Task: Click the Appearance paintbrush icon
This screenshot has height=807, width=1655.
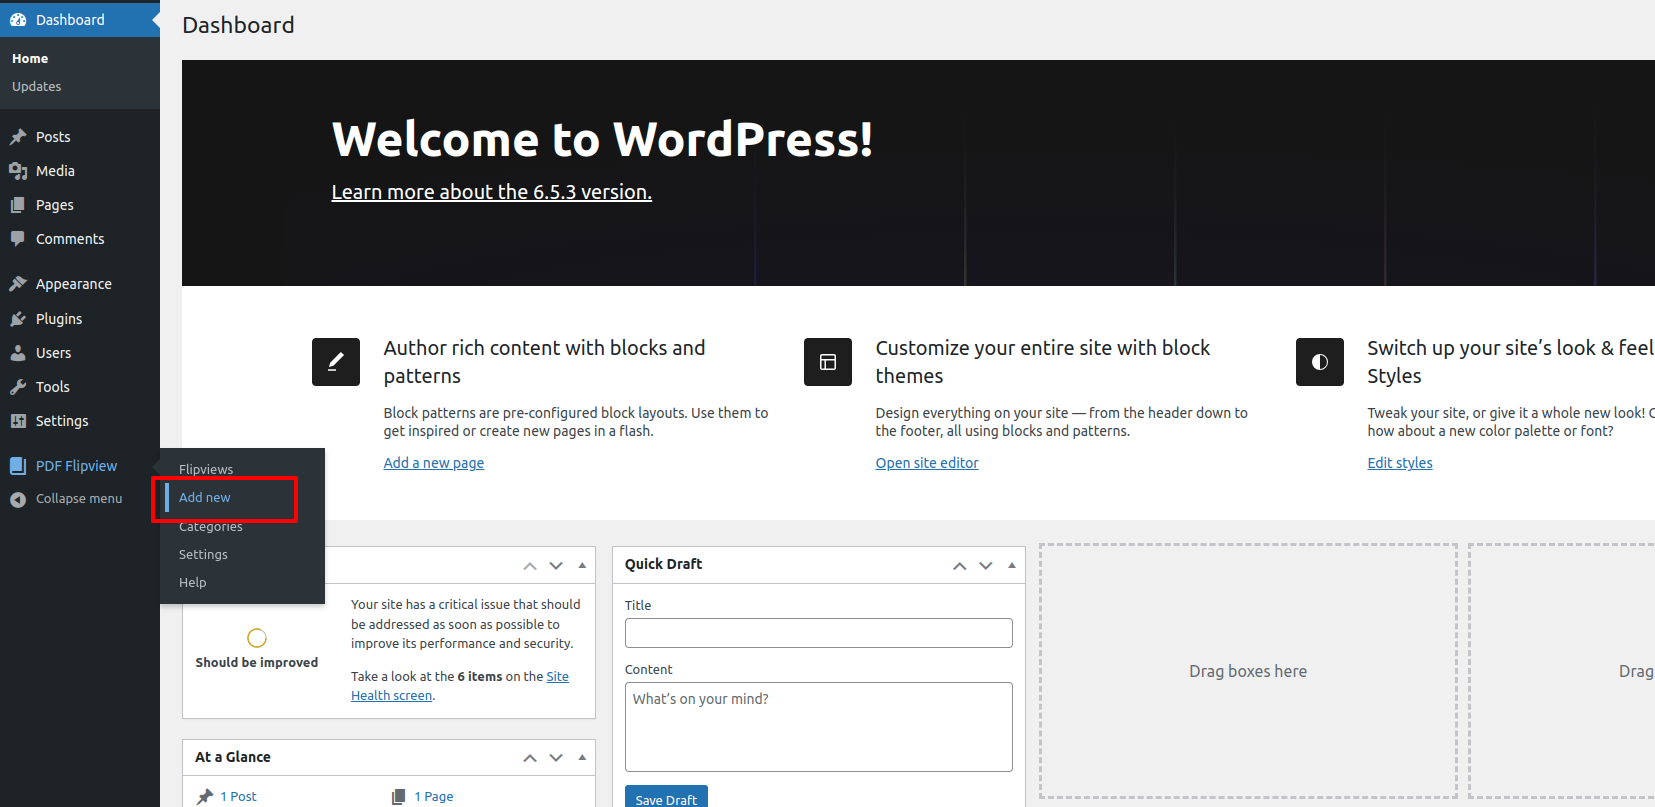Action: click(x=18, y=284)
